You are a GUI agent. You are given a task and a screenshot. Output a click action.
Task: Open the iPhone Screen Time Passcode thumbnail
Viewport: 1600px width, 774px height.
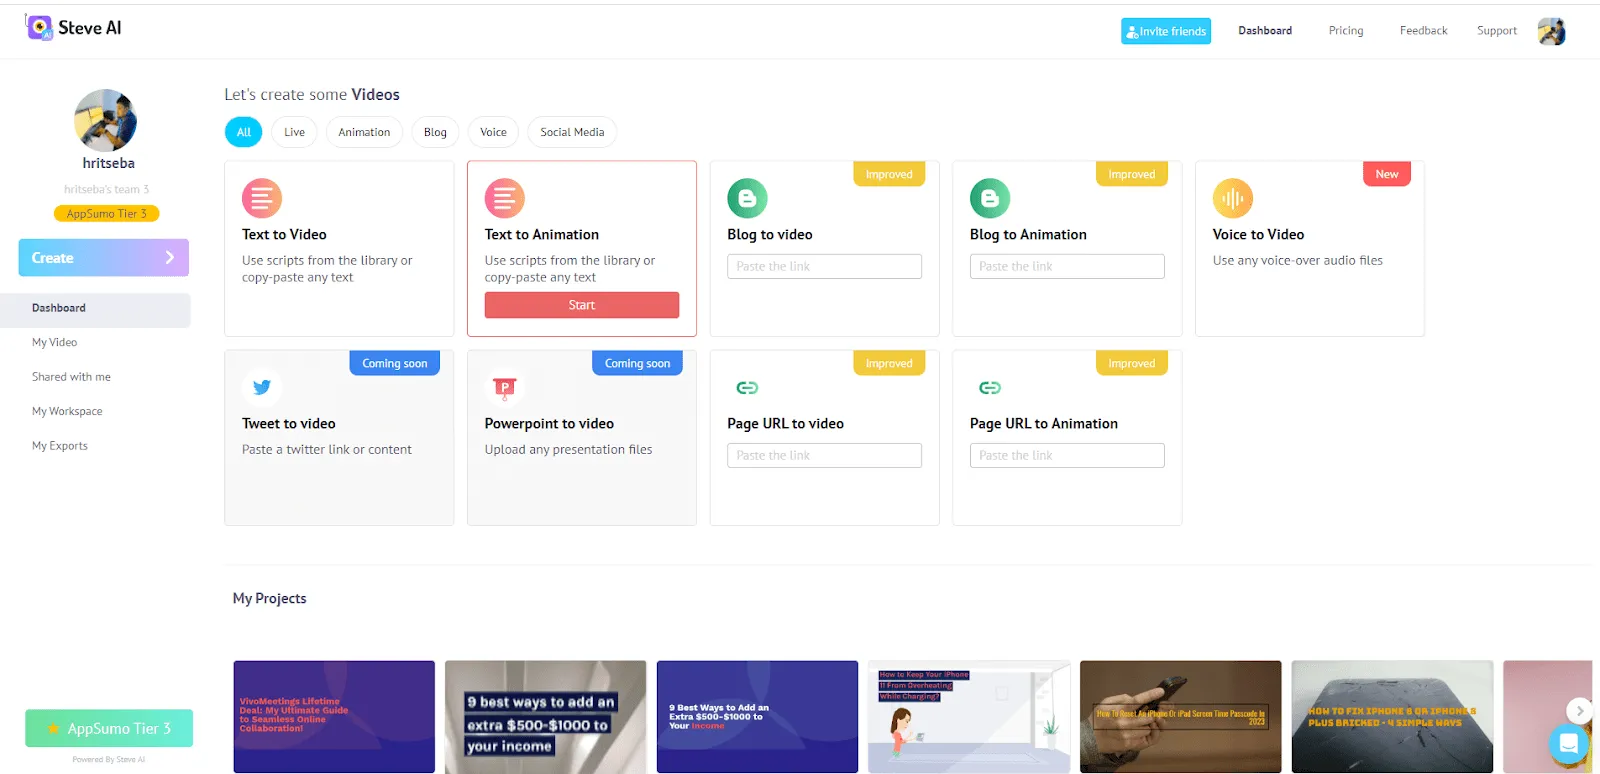pos(1180,717)
